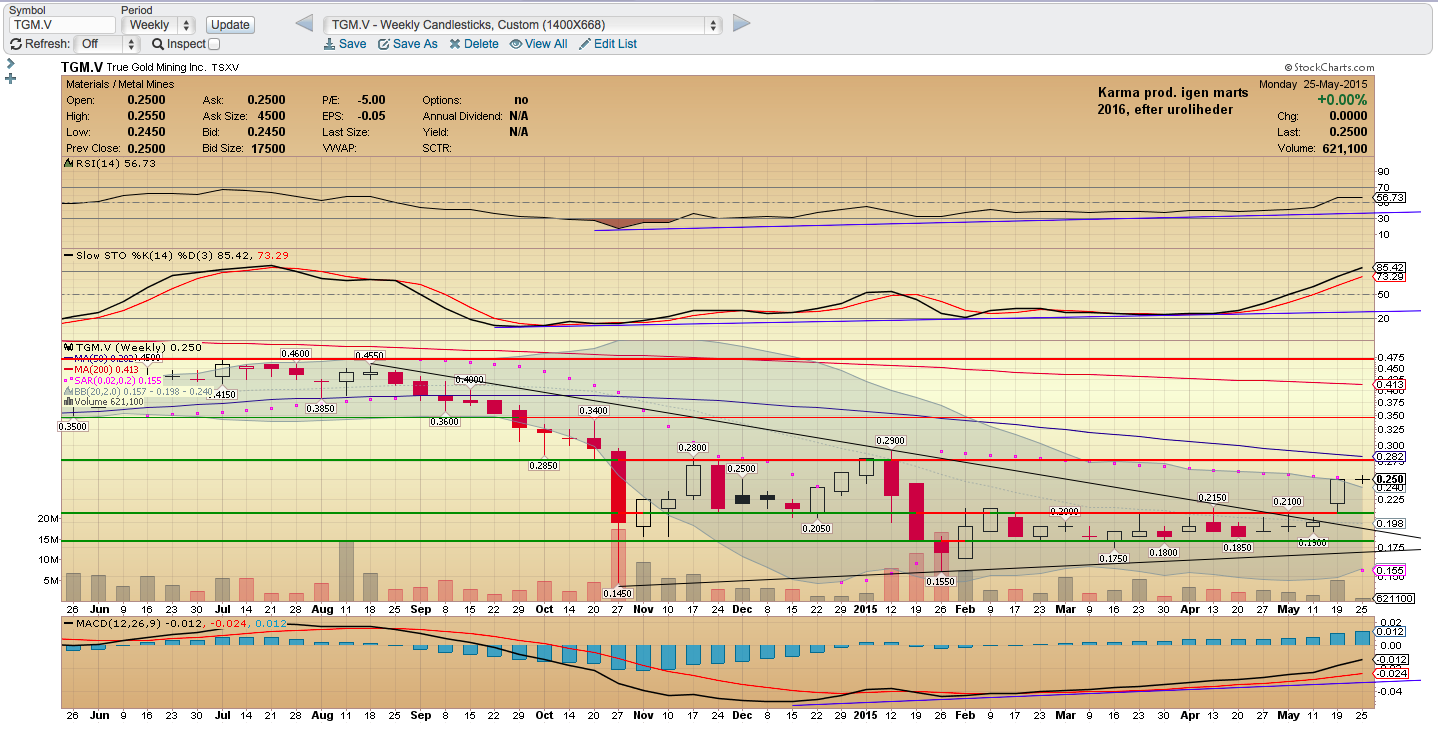The width and height of the screenshot is (1438, 731).
Task: Click the View All eye icon
Action: (x=516, y=44)
